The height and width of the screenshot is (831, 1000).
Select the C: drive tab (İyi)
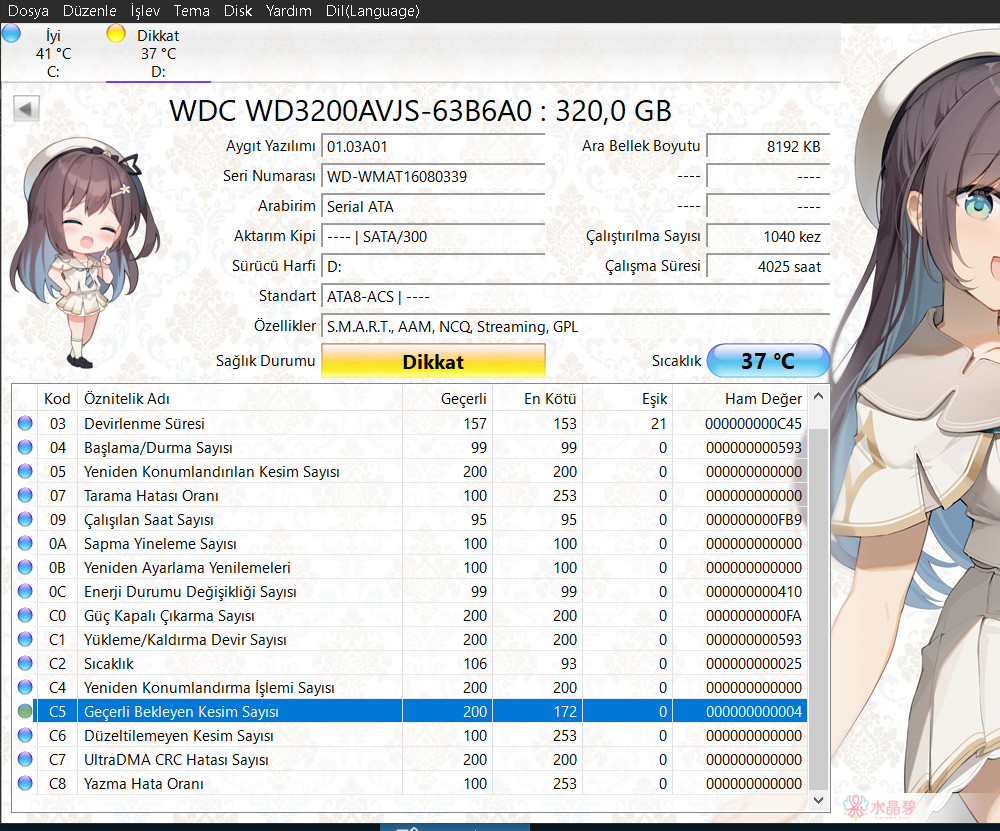coord(53,54)
